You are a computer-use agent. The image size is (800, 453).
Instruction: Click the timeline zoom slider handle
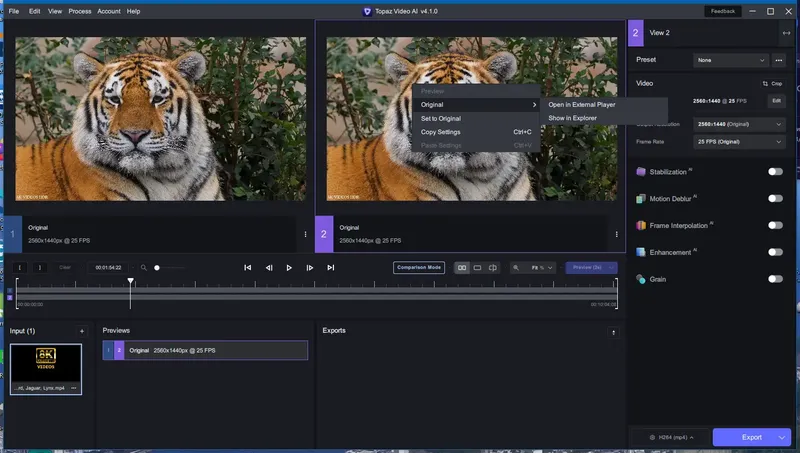(x=157, y=268)
